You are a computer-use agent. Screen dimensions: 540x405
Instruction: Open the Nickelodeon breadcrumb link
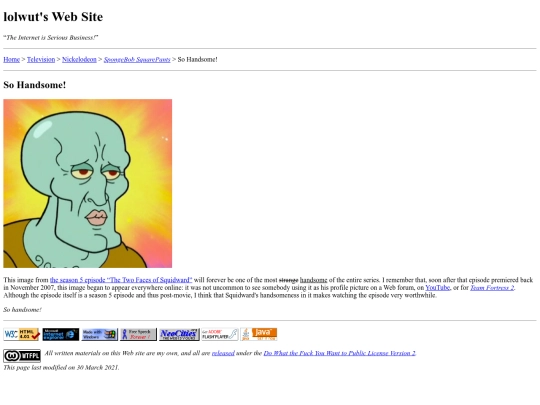[79, 59]
